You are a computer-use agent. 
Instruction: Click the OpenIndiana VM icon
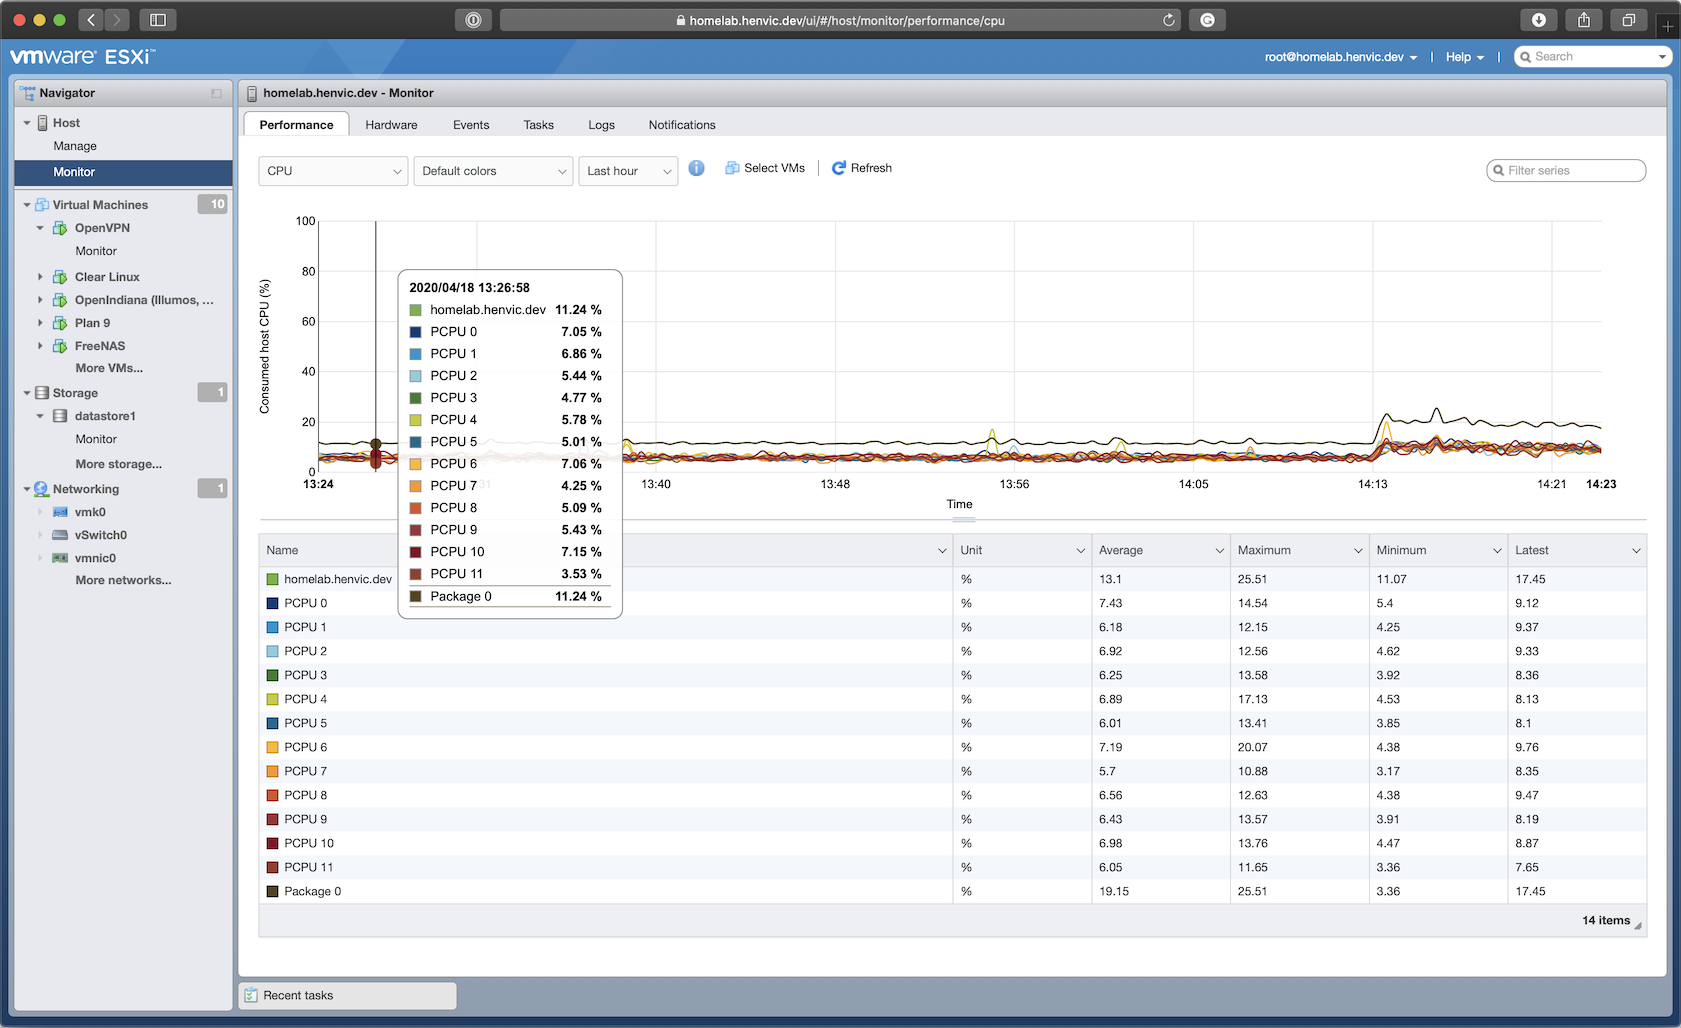[60, 300]
